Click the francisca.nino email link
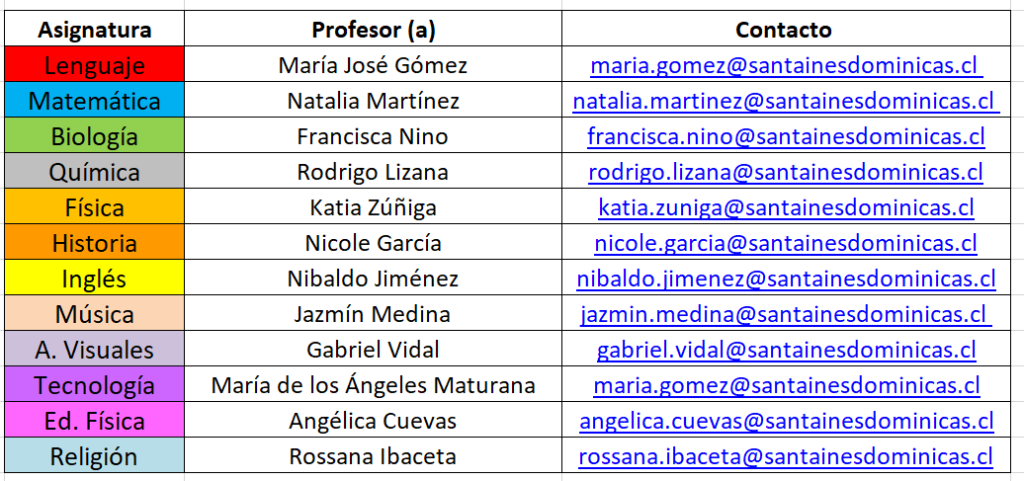Image resolution: width=1024 pixels, height=481 pixels. coord(785,137)
